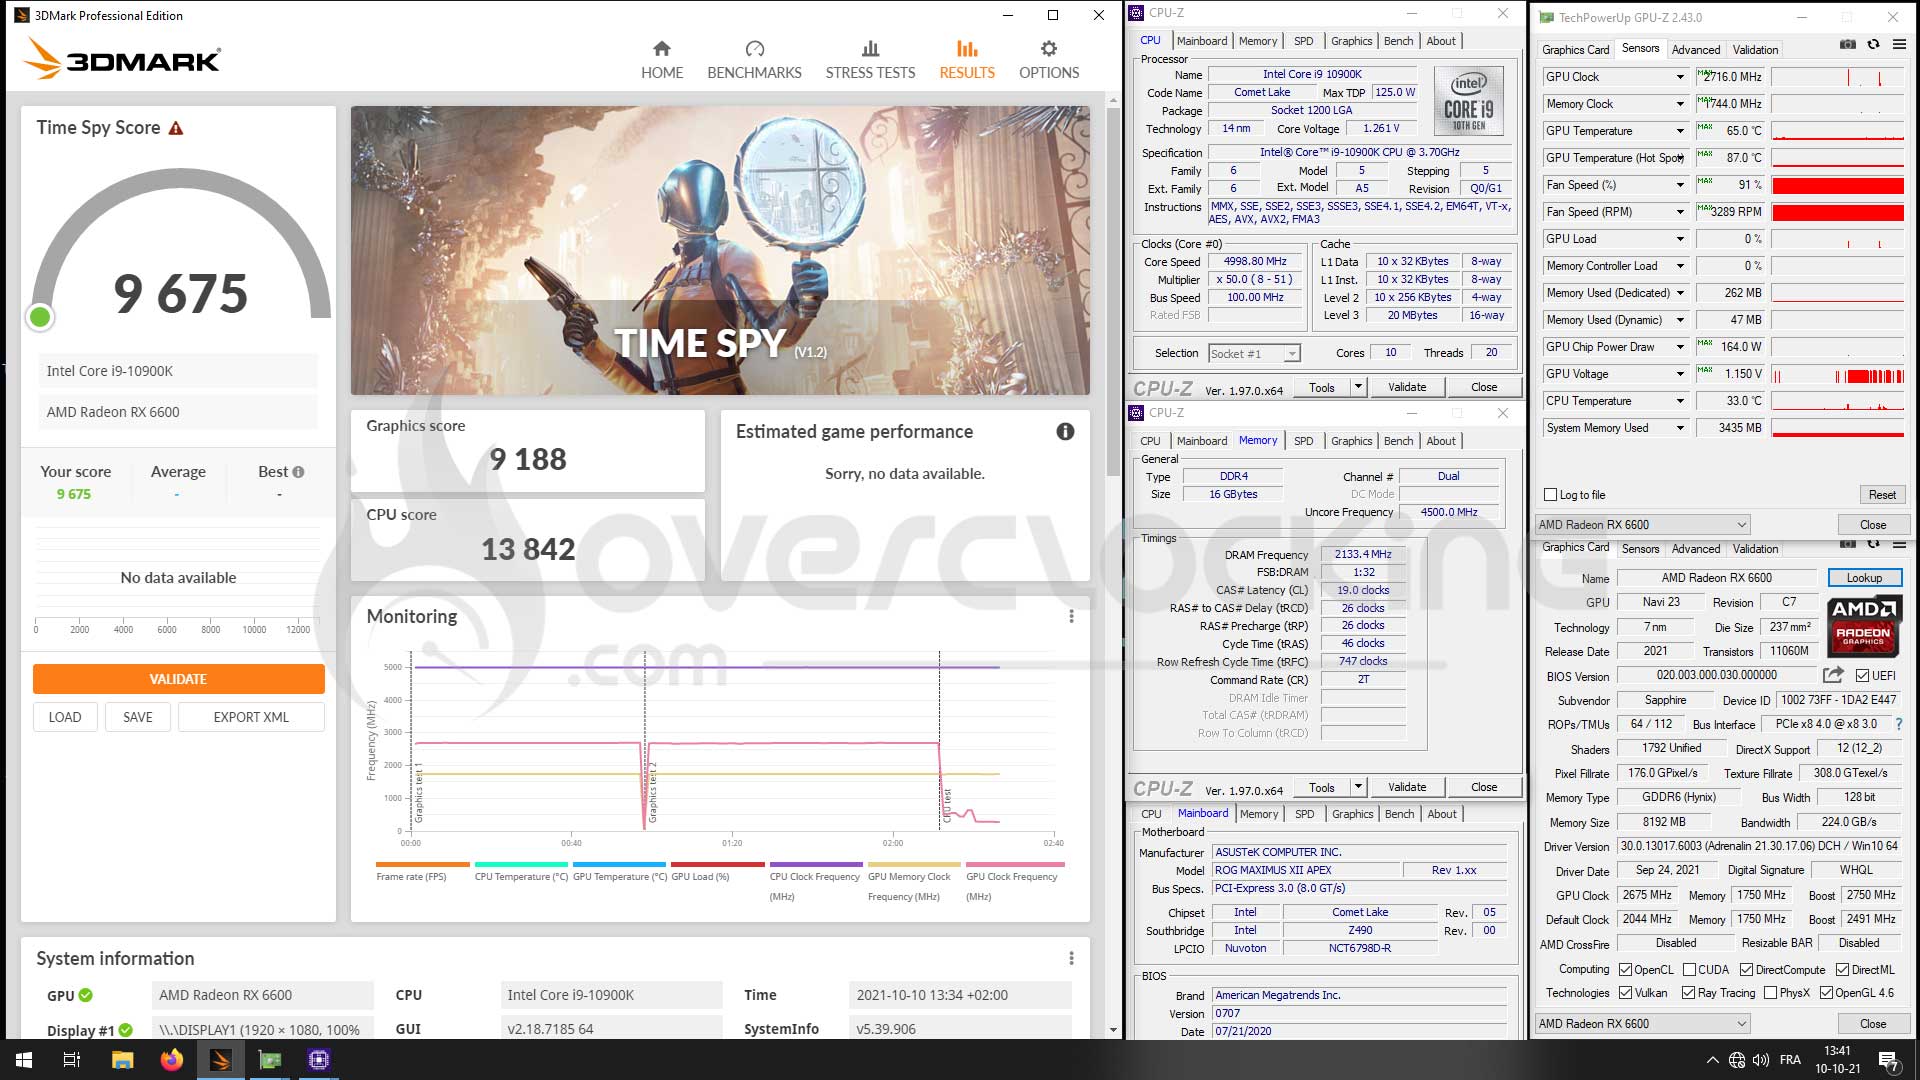Expand Tools dropdown arrow in top CPU-Z
Viewport: 1920px width, 1080px height.
(x=1358, y=387)
